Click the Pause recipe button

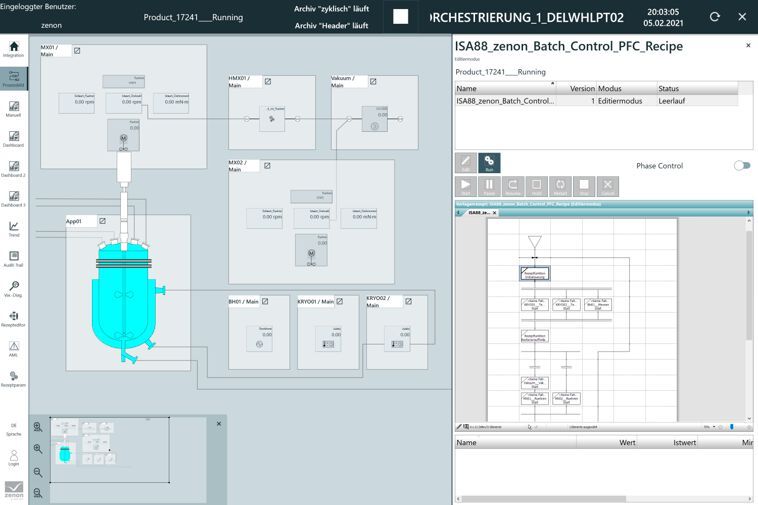489,186
